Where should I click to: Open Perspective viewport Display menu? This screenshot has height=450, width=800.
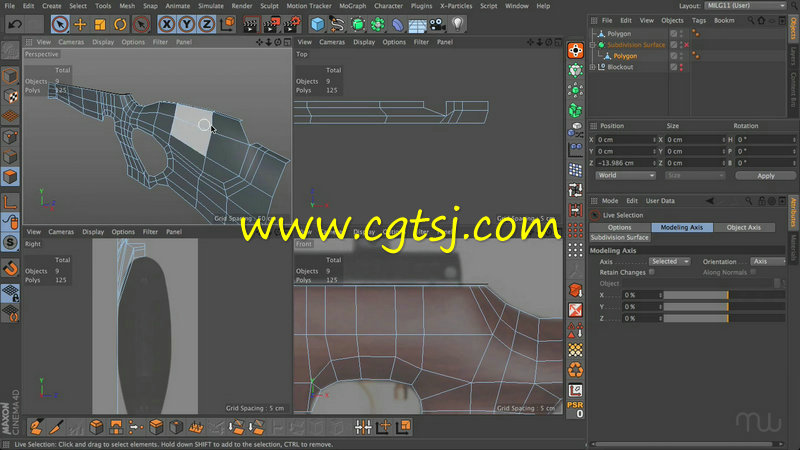click(103, 42)
